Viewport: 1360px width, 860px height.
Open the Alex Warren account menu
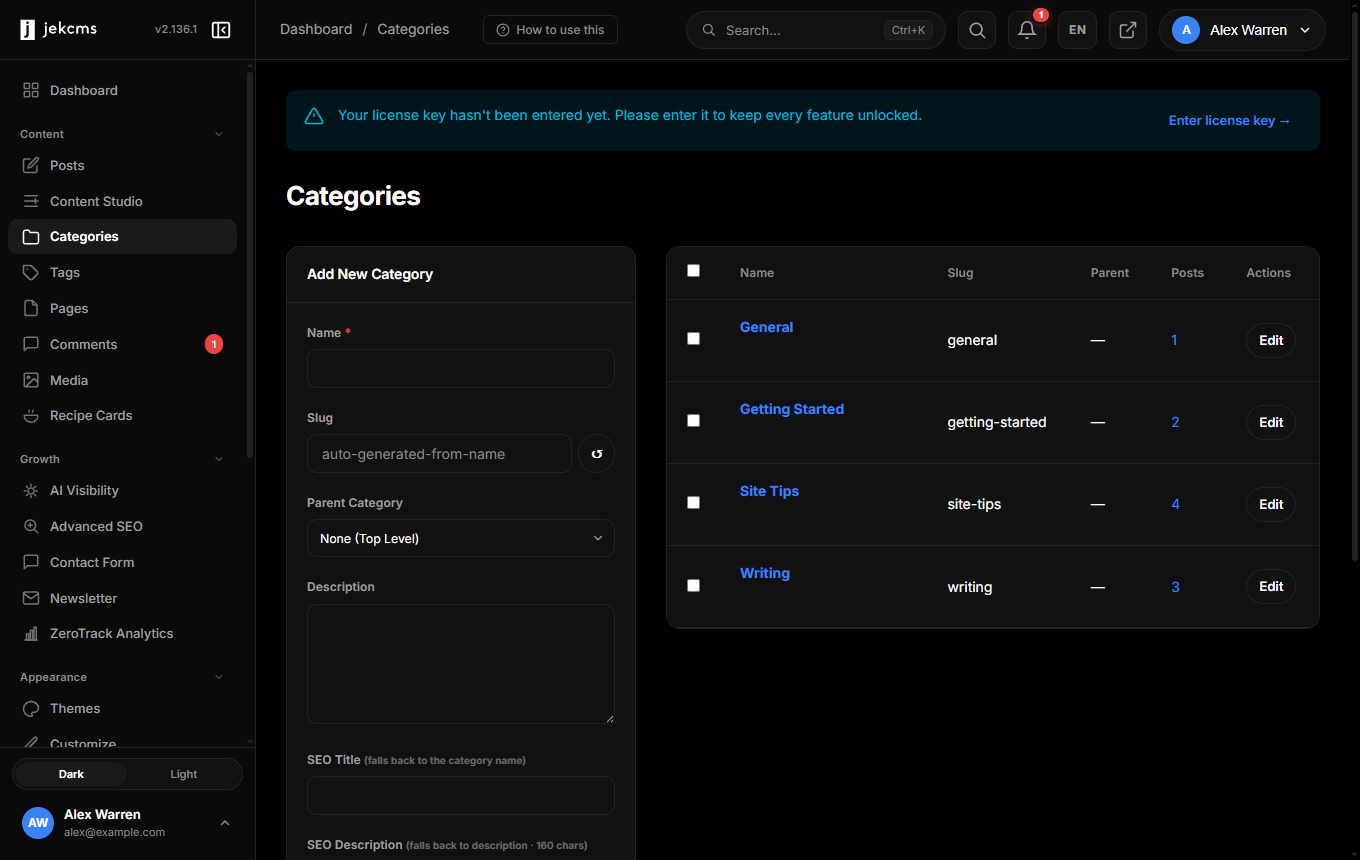[1242, 30]
